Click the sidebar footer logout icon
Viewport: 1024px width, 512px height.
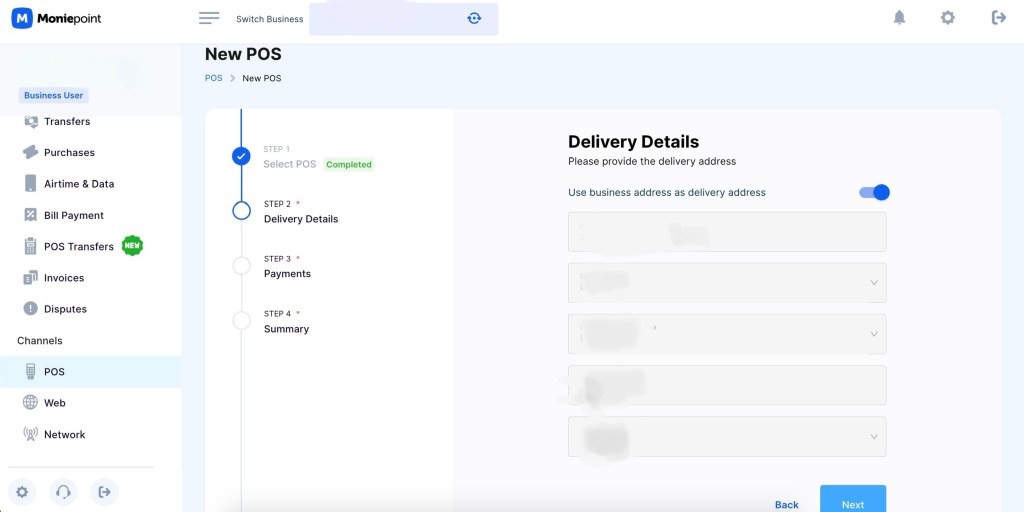click(x=104, y=492)
